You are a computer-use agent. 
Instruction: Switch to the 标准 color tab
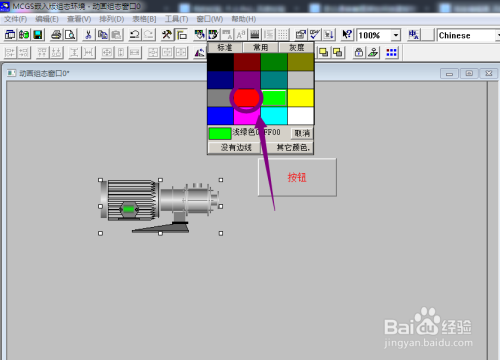[225, 47]
